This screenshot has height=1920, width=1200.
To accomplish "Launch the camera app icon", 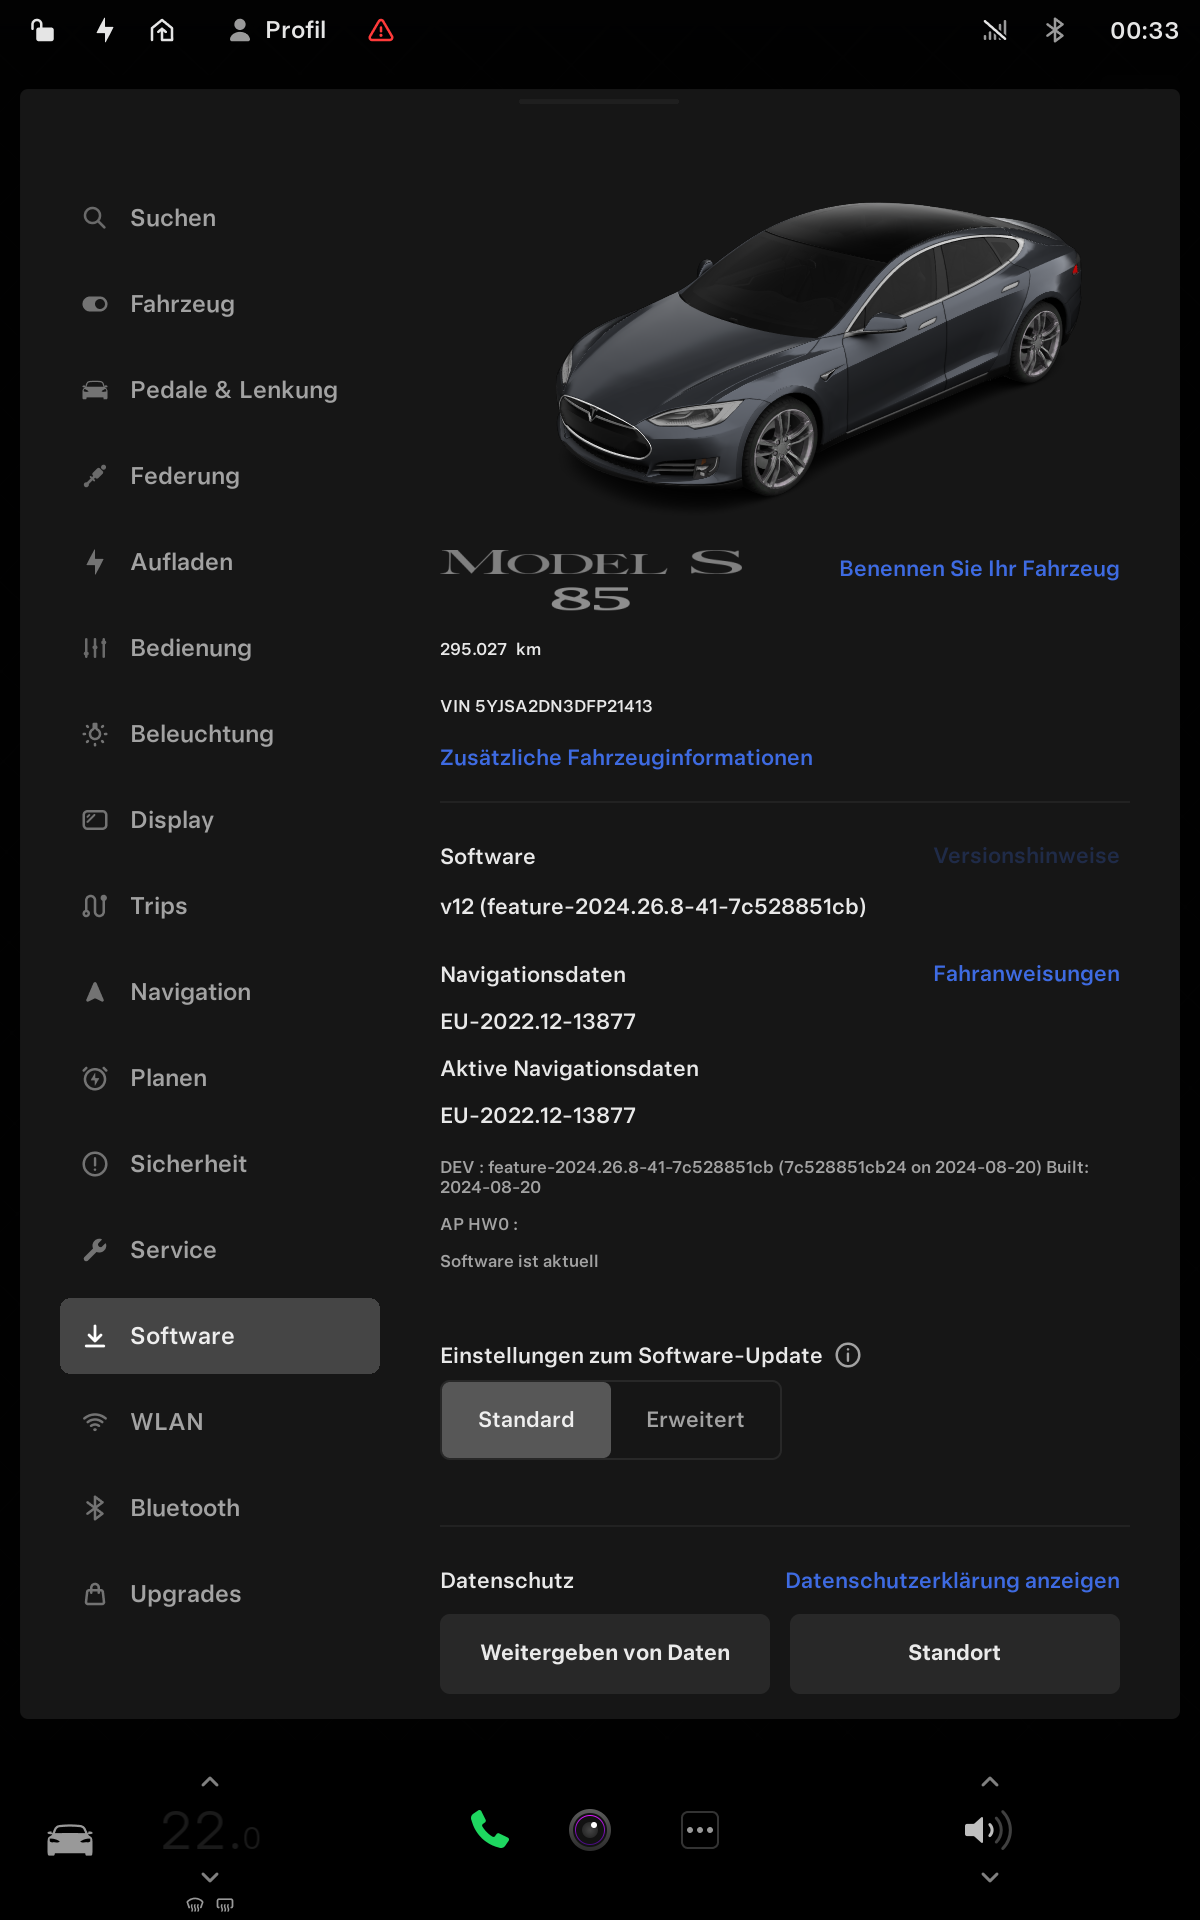I will [590, 1830].
